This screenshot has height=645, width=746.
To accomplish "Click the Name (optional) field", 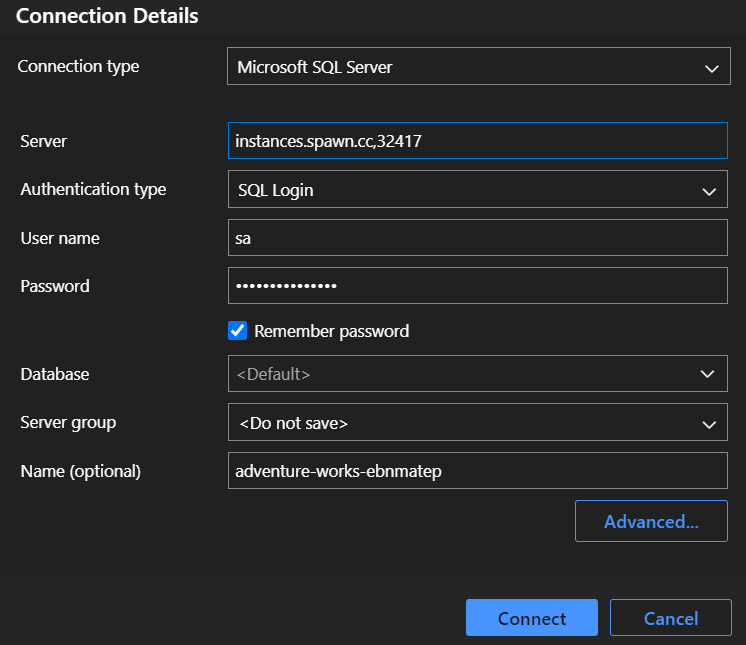I will click(478, 470).
